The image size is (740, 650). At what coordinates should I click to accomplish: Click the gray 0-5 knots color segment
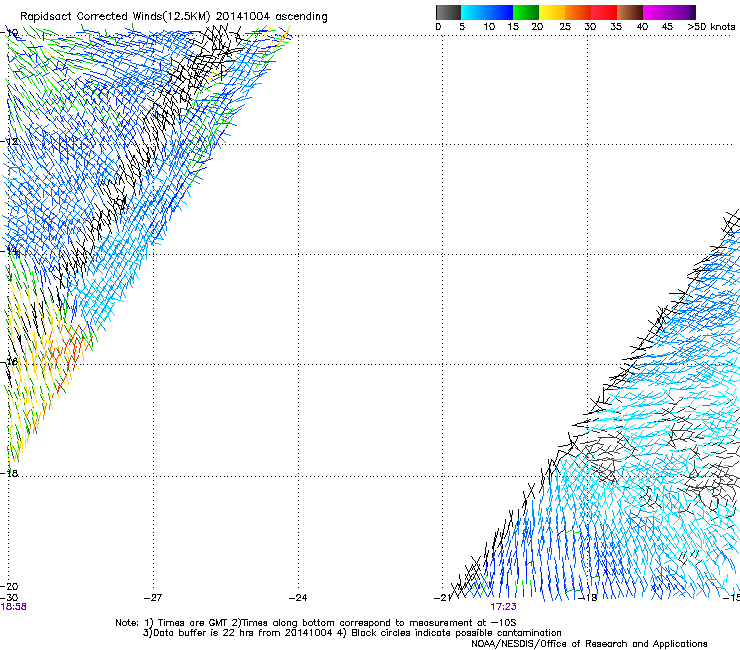tap(448, 12)
